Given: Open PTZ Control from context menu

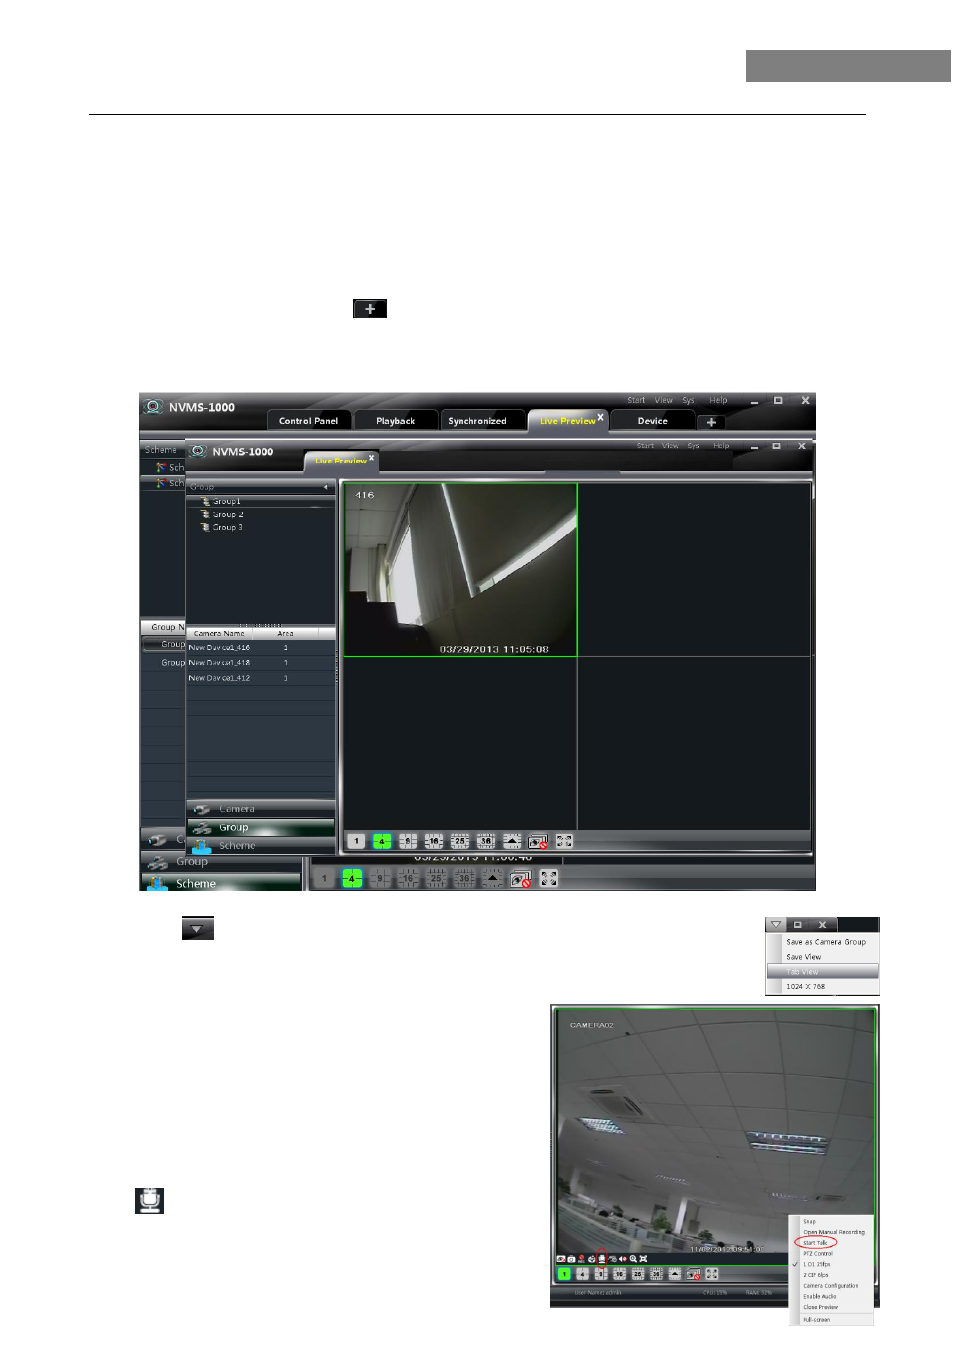Looking at the screenshot, I should point(832,1254).
